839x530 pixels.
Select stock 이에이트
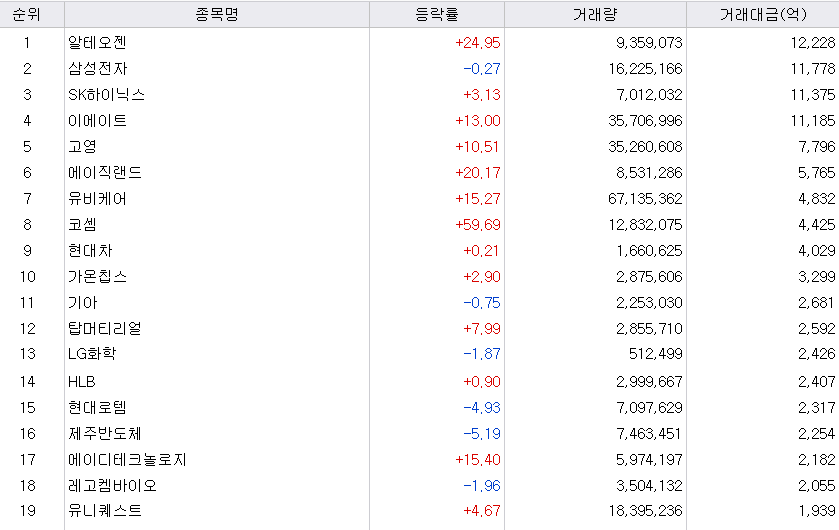(97, 121)
